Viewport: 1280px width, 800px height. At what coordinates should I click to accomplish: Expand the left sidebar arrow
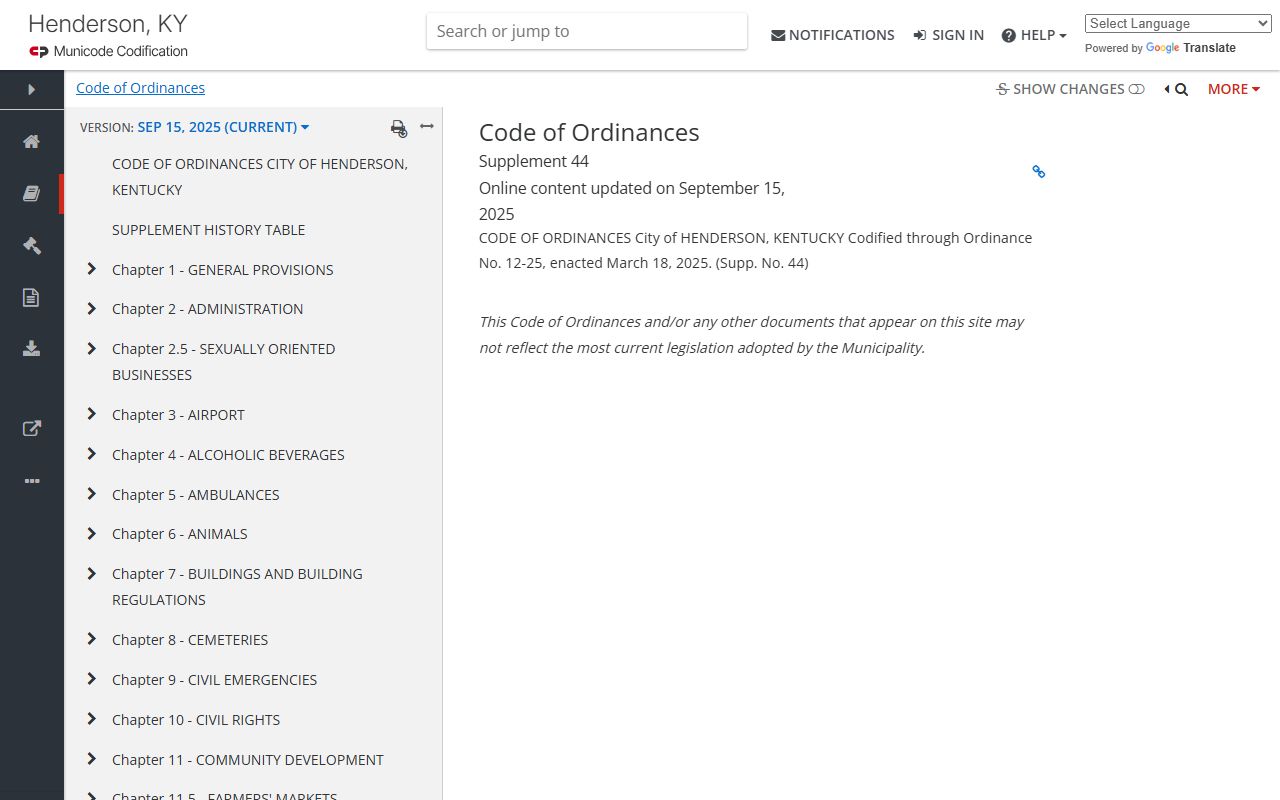tap(32, 90)
